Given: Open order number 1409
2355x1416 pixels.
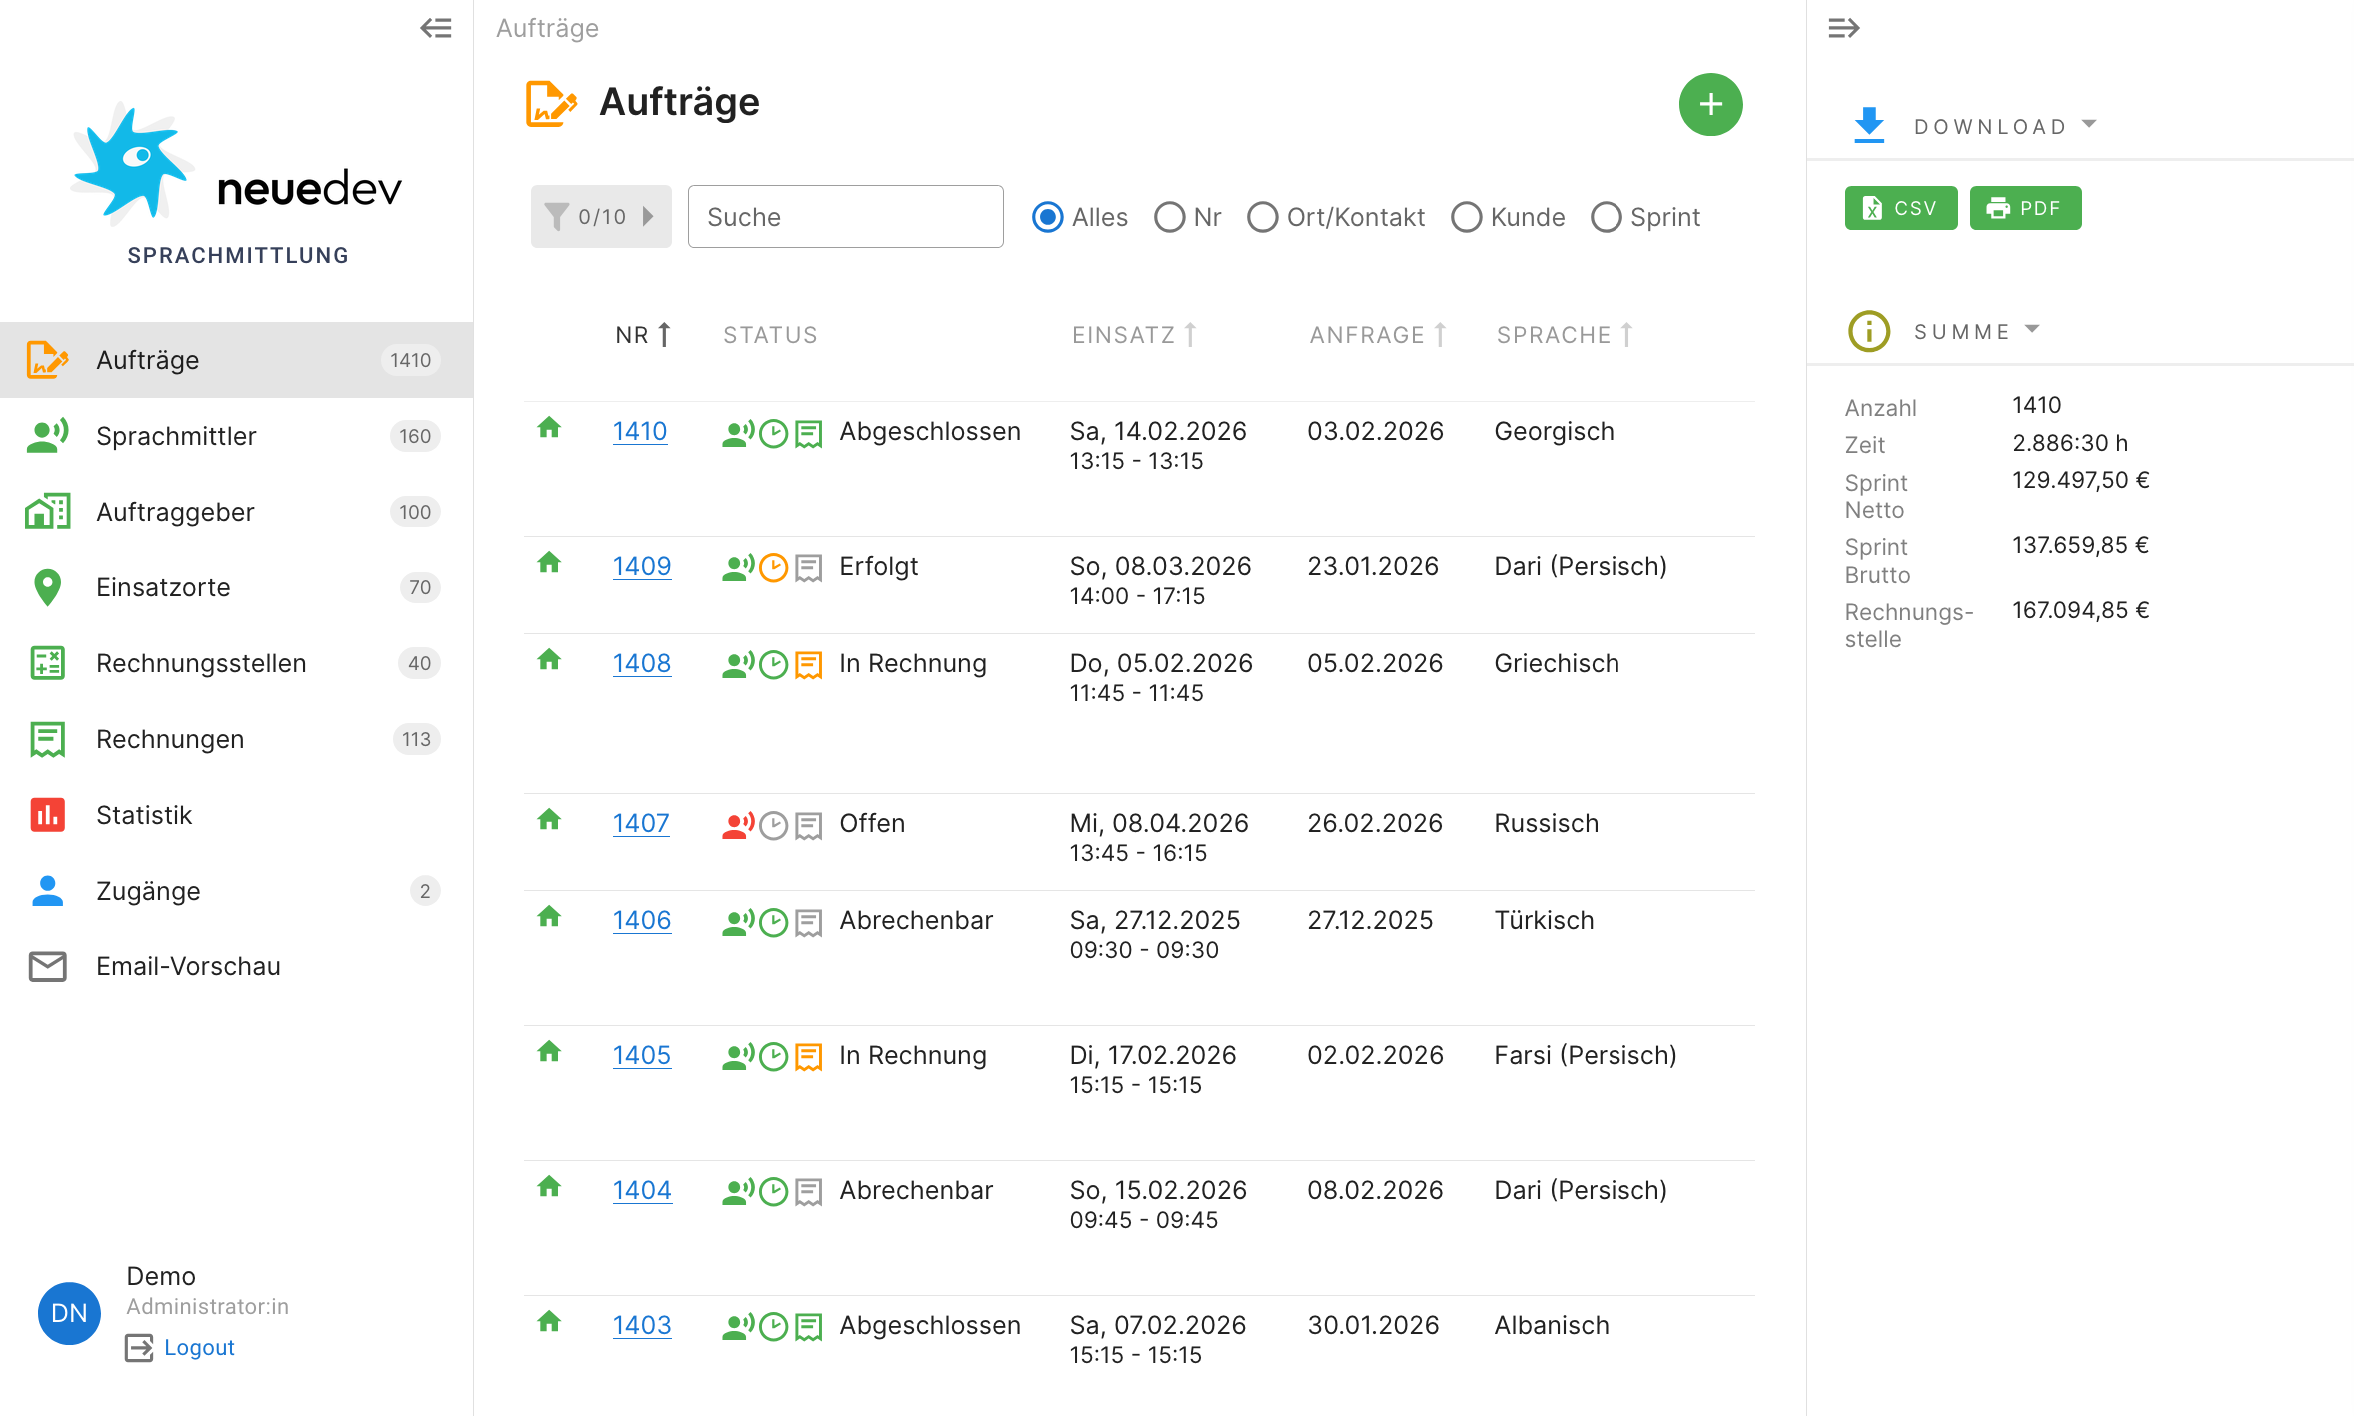Looking at the screenshot, I should tap(642, 566).
